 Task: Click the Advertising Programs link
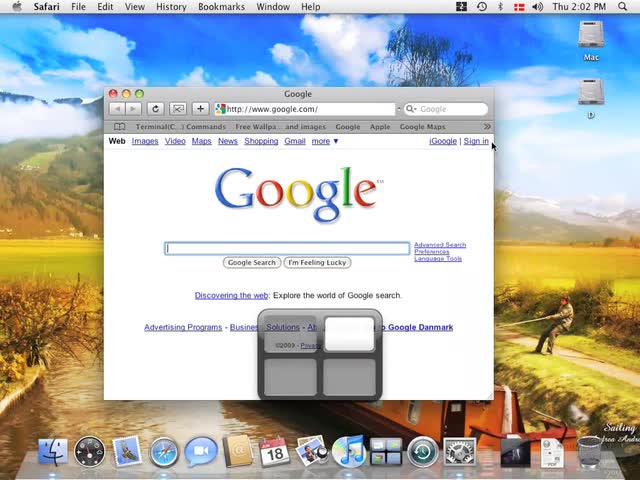click(x=183, y=327)
